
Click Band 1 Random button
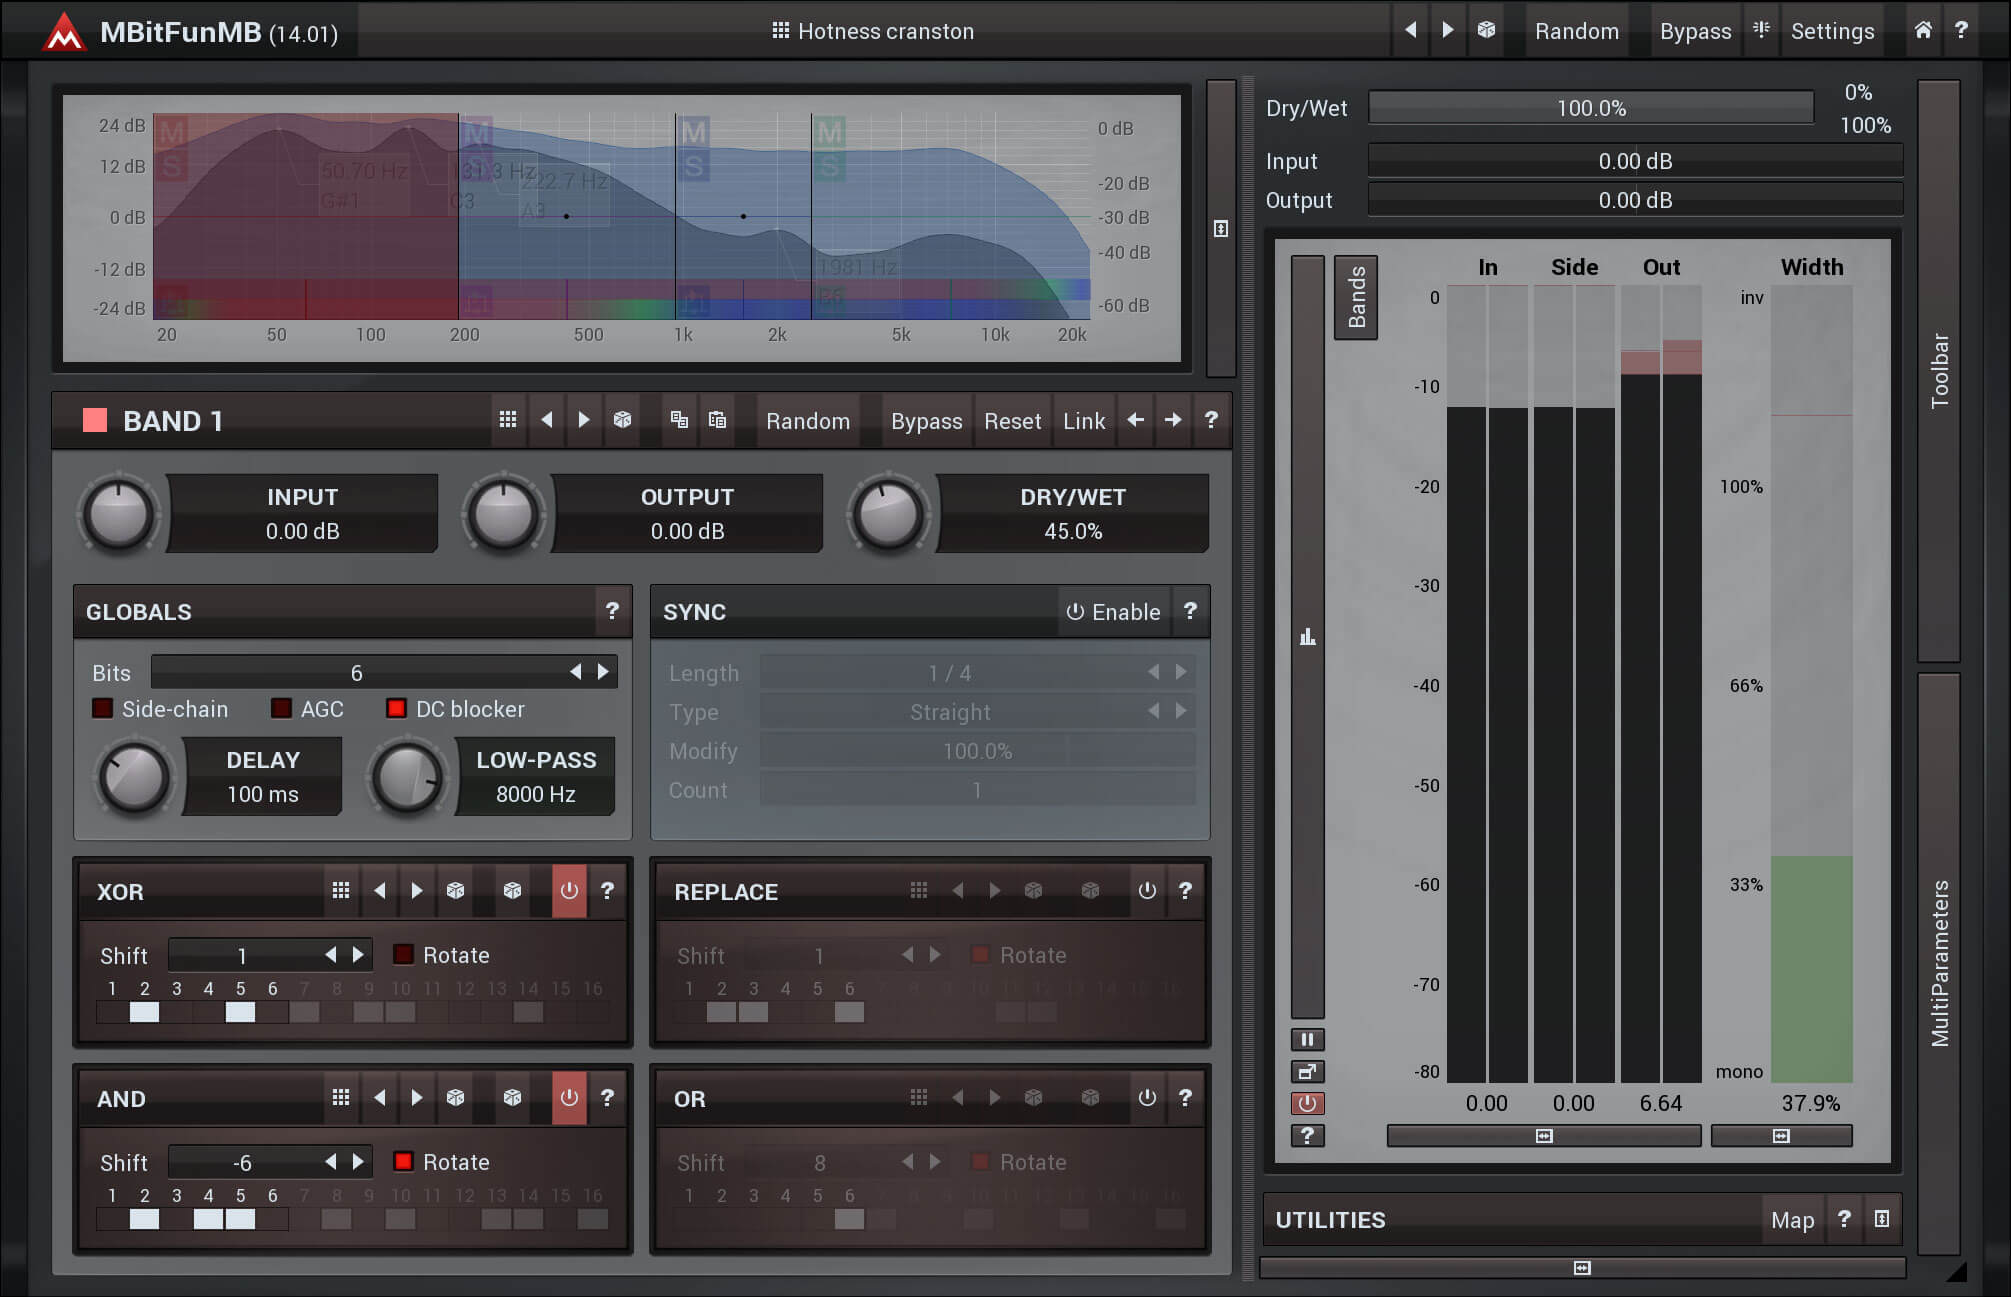point(808,421)
